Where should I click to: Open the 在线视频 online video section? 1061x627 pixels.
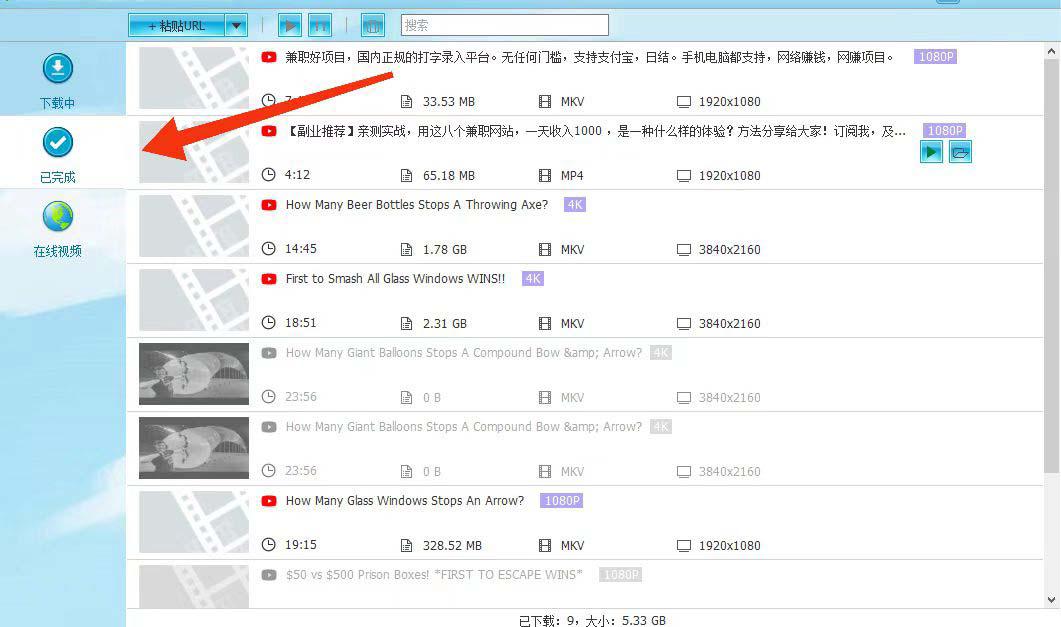[x=58, y=229]
